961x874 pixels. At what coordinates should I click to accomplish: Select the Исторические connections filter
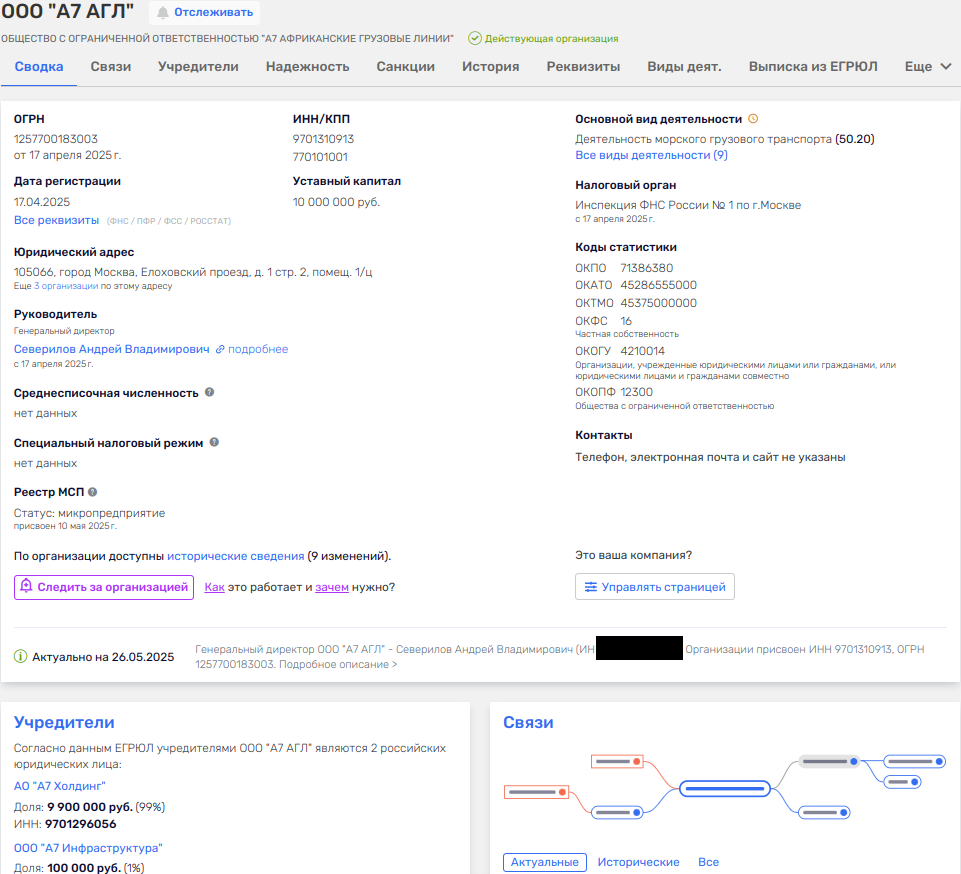(x=639, y=862)
